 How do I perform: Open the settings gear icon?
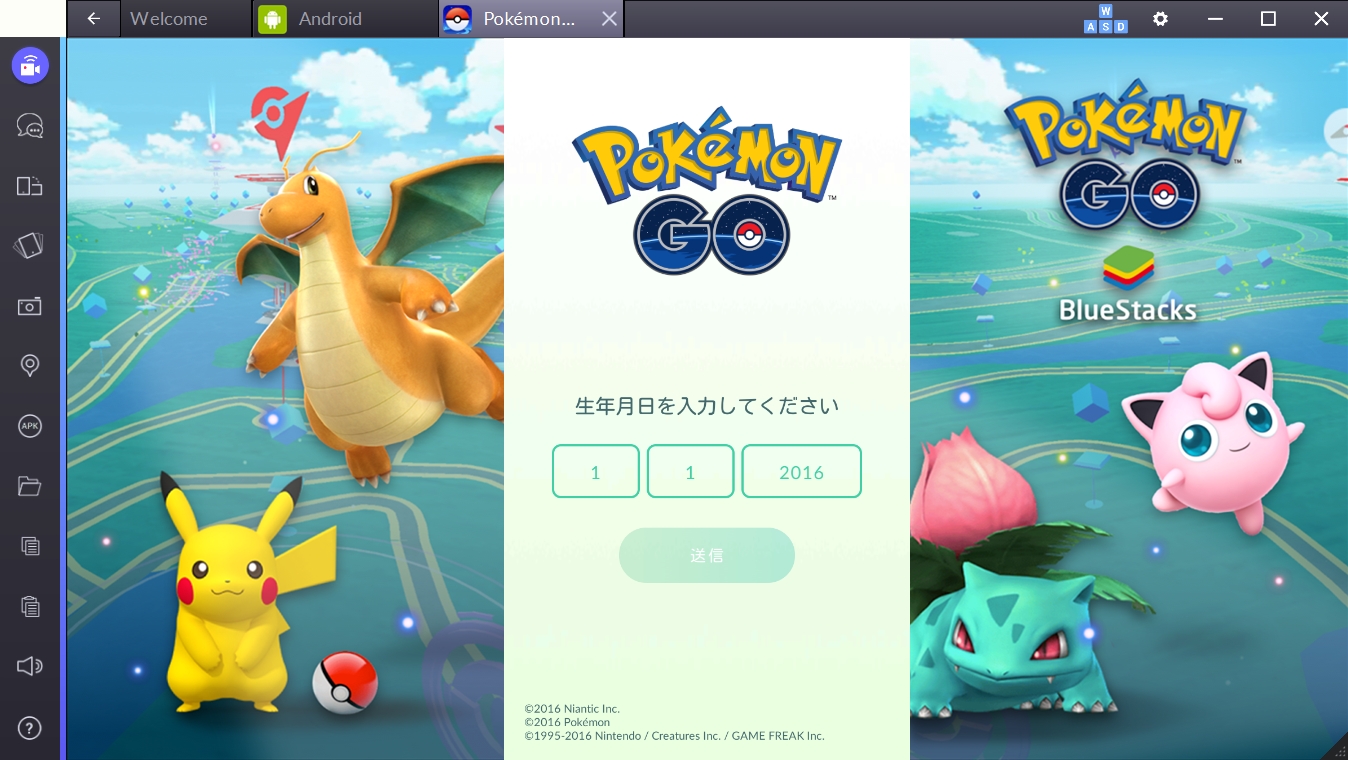click(1160, 19)
